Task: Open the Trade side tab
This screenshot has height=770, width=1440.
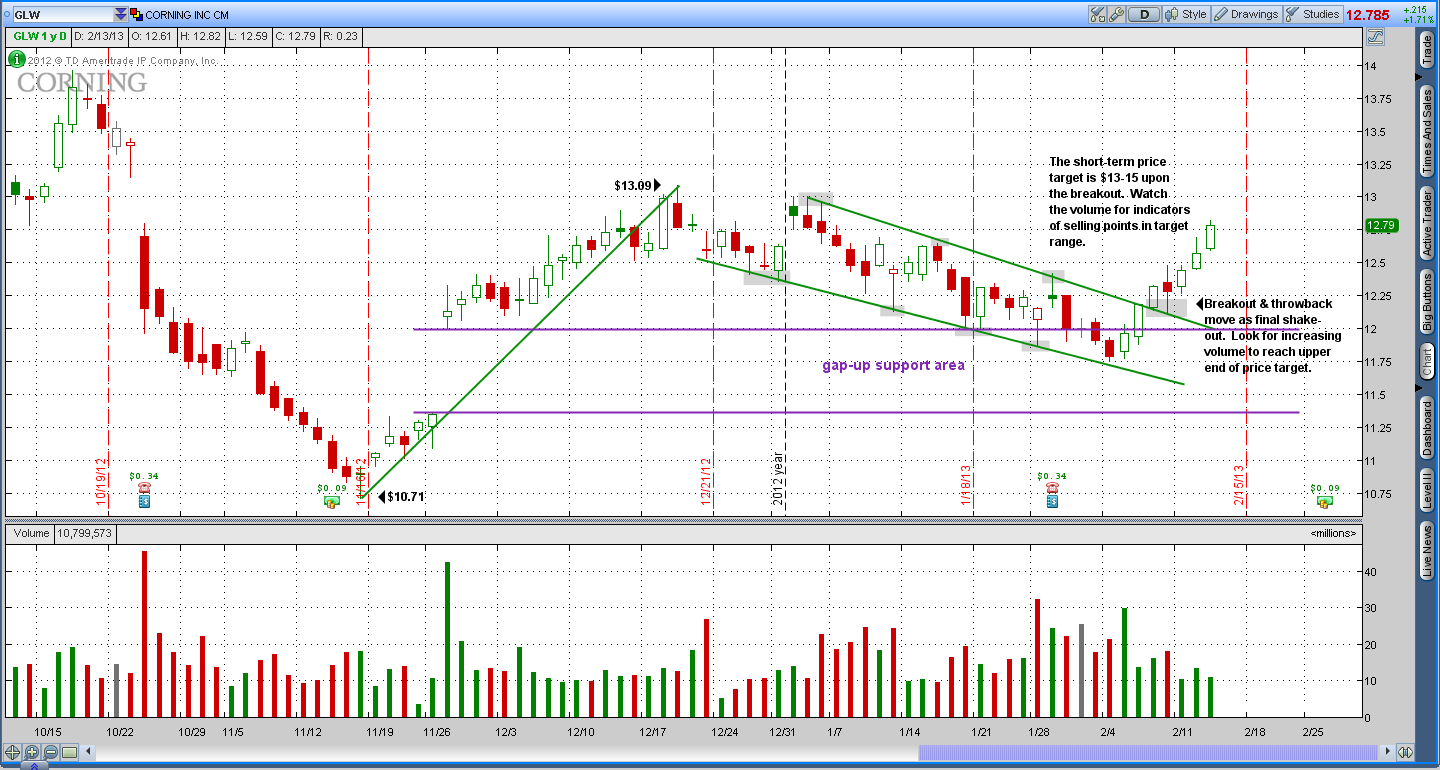Action: click(x=1427, y=49)
